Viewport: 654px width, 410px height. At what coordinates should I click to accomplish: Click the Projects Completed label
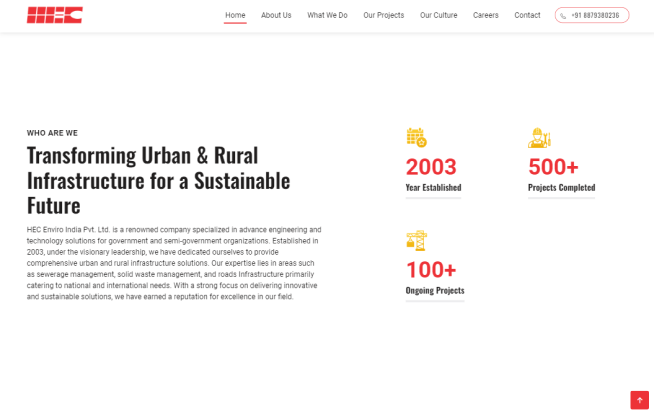(561, 188)
